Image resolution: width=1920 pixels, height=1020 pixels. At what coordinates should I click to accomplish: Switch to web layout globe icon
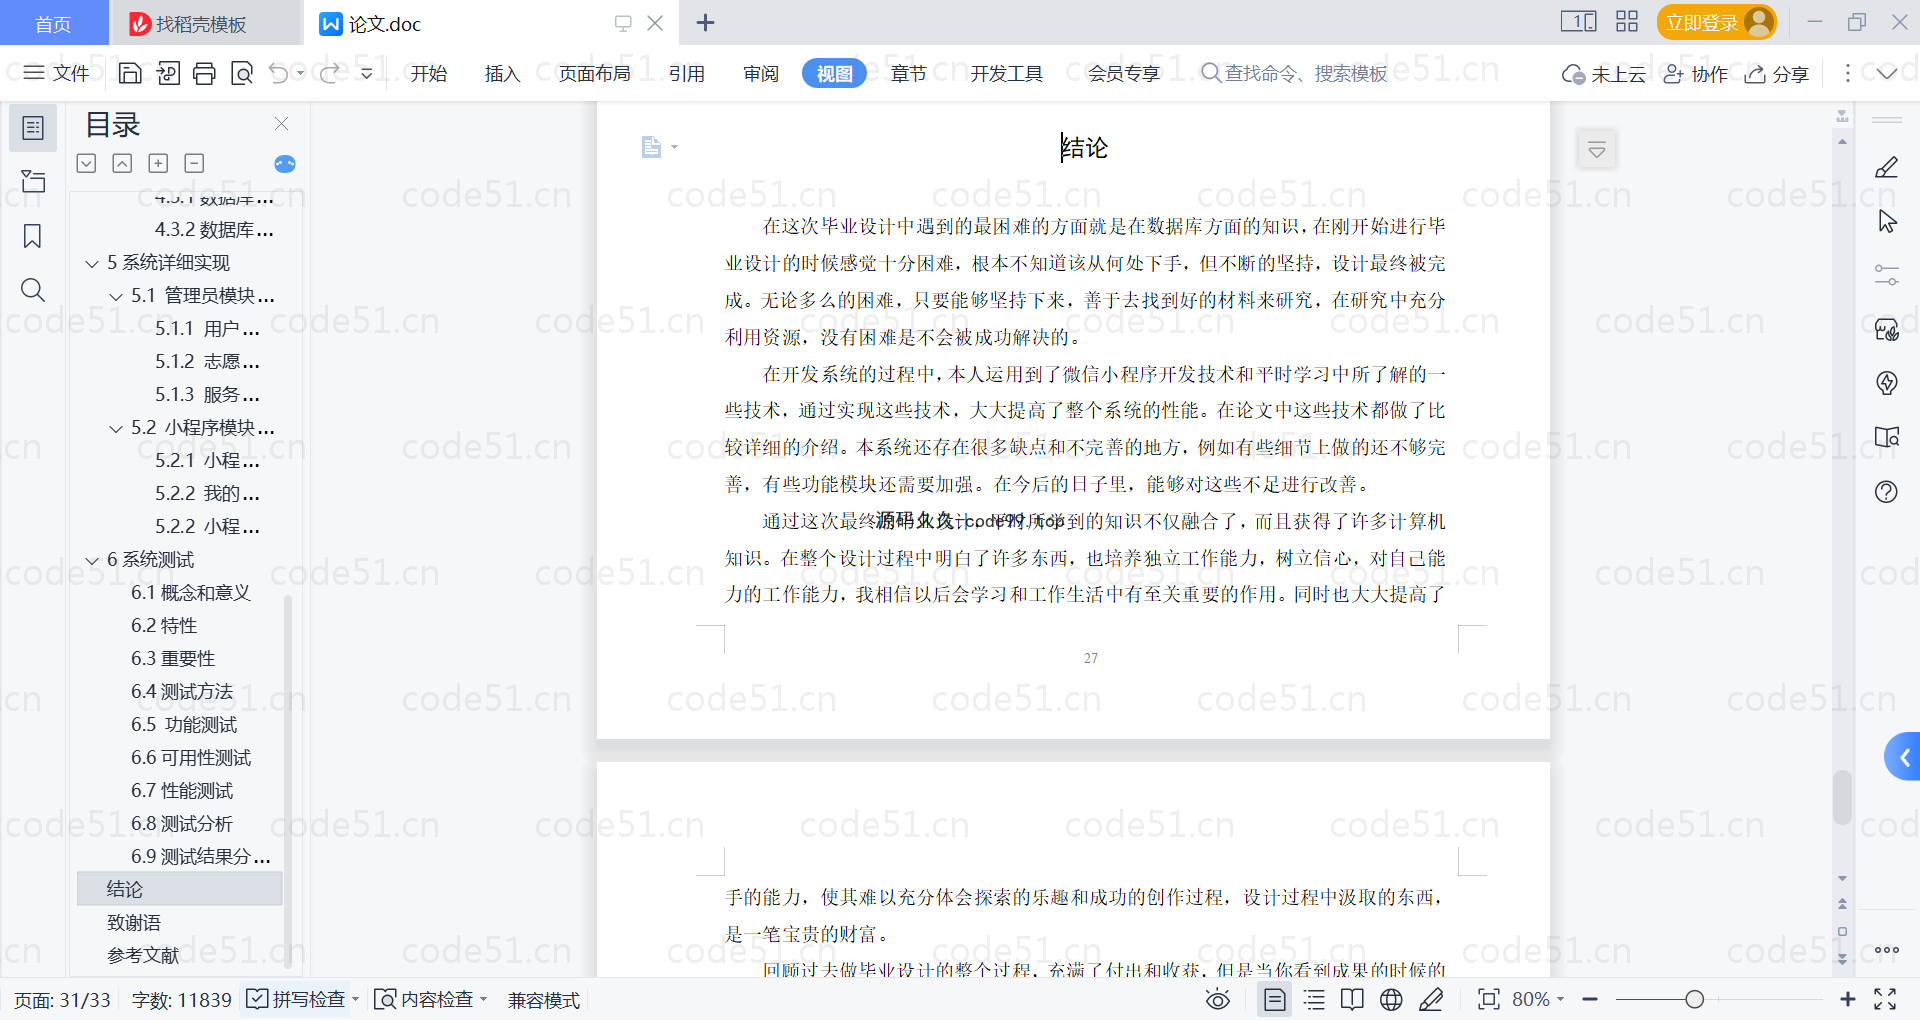(1391, 999)
